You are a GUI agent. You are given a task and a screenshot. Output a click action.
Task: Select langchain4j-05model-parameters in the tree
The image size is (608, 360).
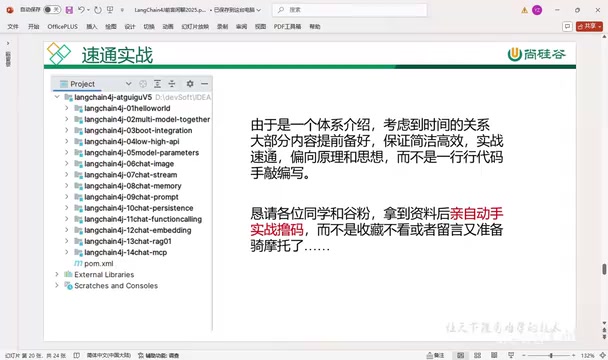point(142,152)
